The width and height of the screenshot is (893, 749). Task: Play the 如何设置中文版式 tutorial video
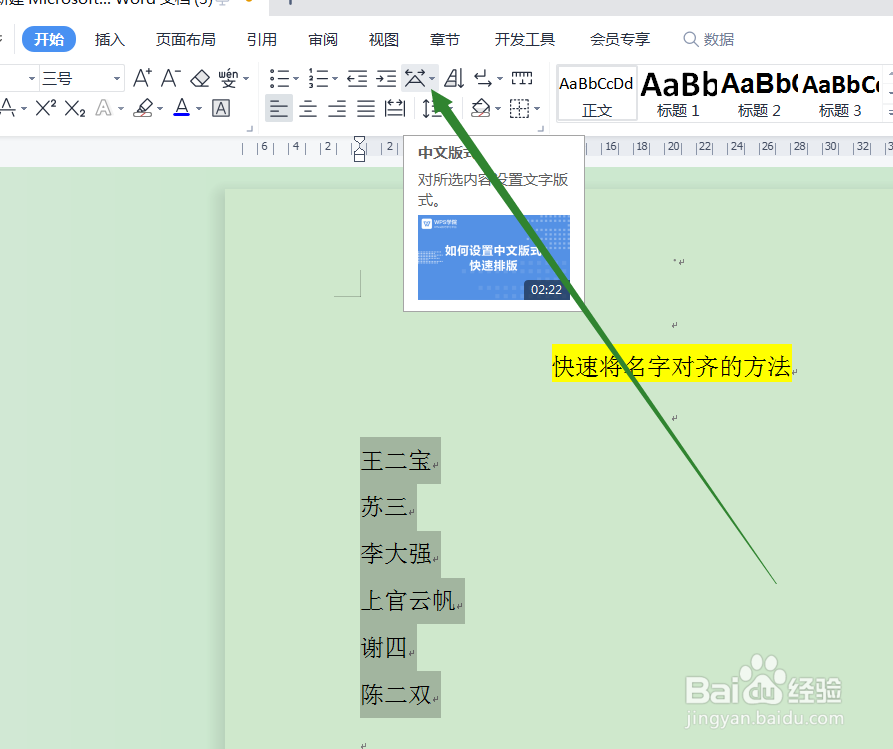tap(494, 257)
